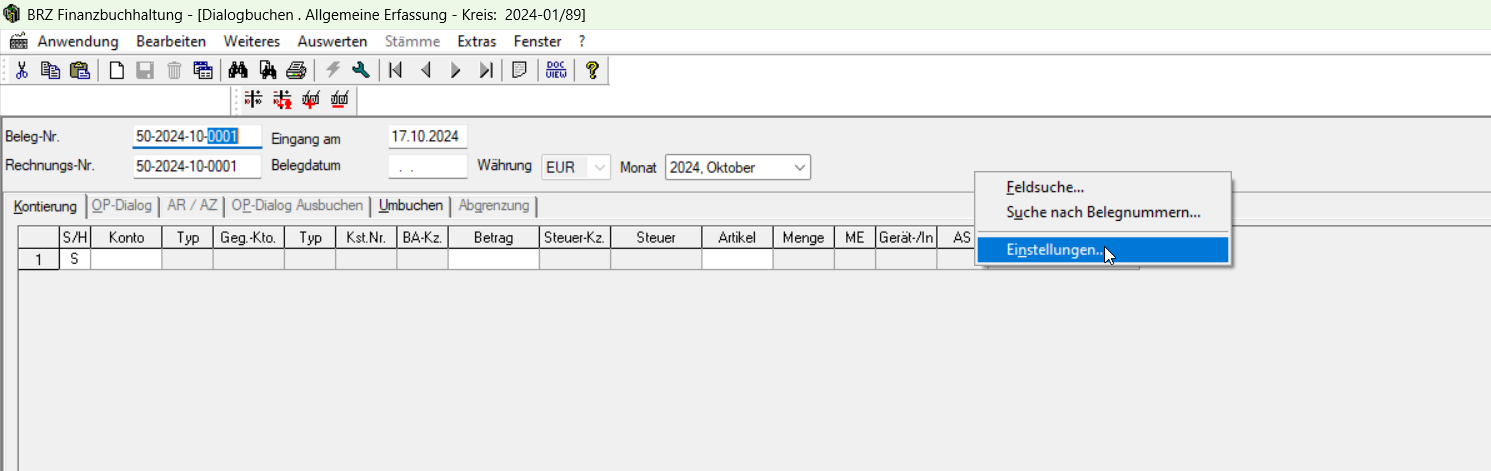Click the Eingang am date field
The height and width of the screenshot is (471, 1491).
(x=428, y=137)
